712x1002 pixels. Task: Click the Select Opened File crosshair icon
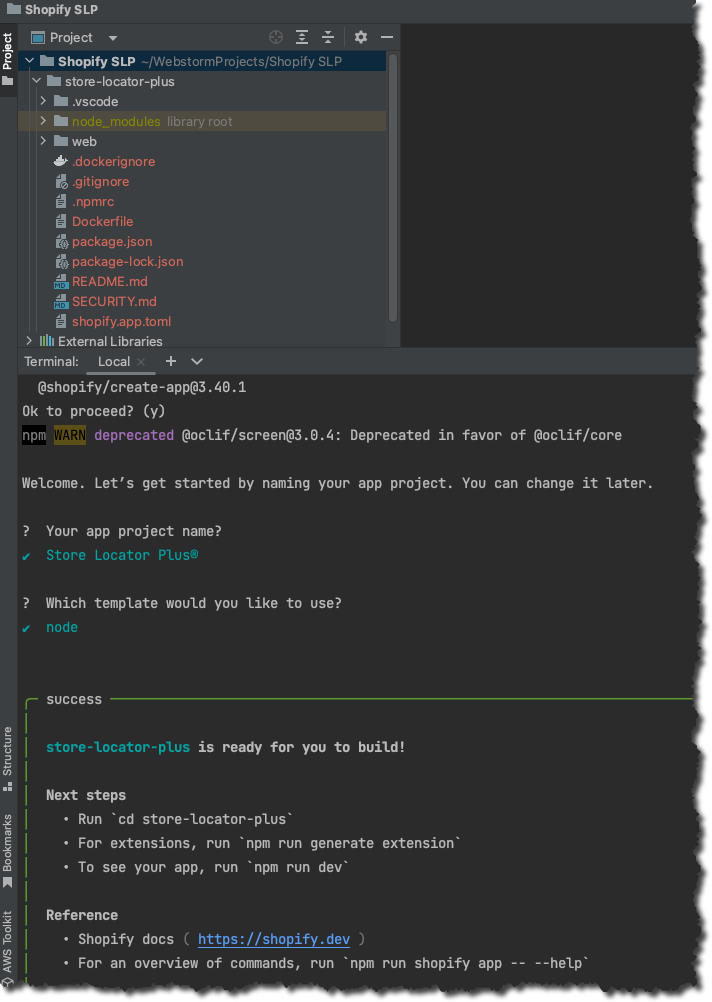[275, 36]
